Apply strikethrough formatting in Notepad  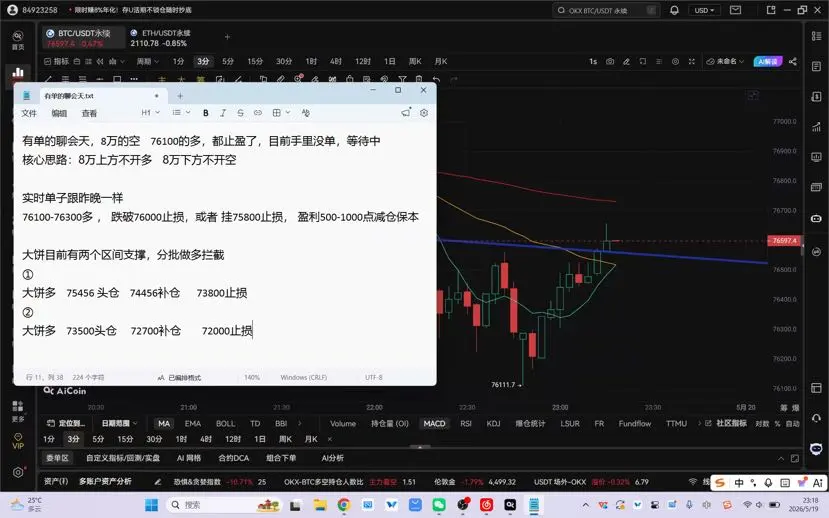point(240,113)
